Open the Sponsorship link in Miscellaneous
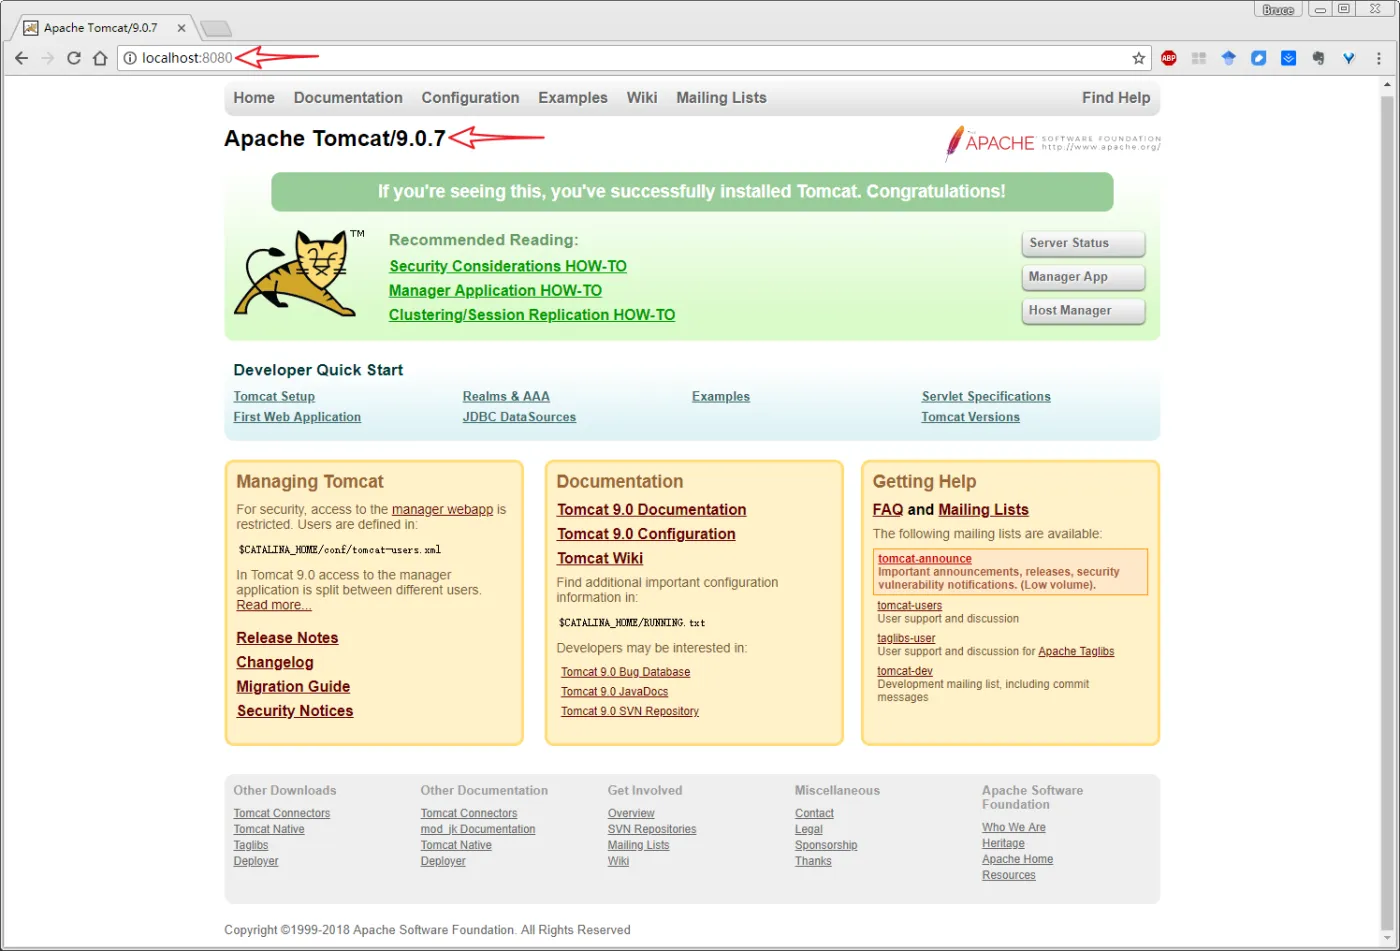This screenshot has width=1400, height=951. (826, 846)
